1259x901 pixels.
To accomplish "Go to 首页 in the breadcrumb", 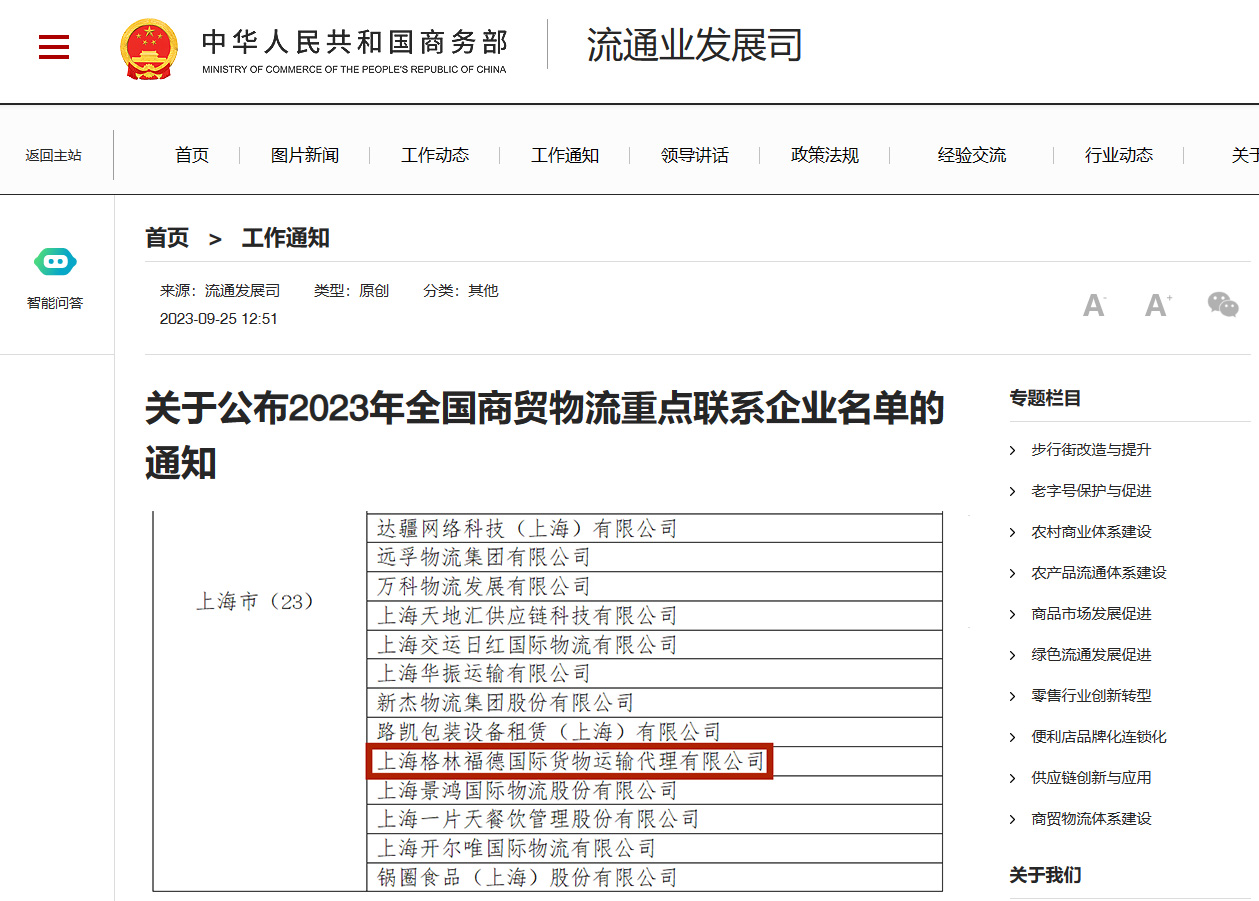I will [x=167, y=238].
